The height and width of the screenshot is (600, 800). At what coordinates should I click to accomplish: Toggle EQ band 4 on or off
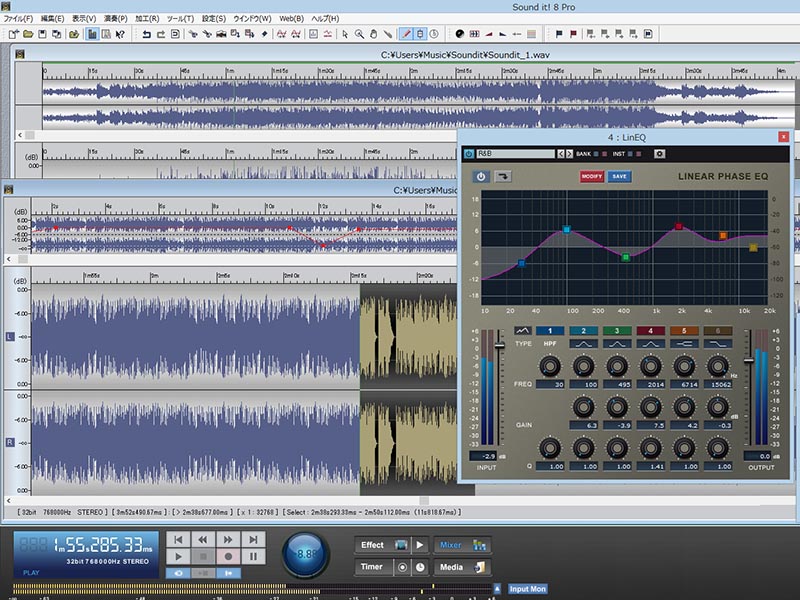click(x=651, y=331)
